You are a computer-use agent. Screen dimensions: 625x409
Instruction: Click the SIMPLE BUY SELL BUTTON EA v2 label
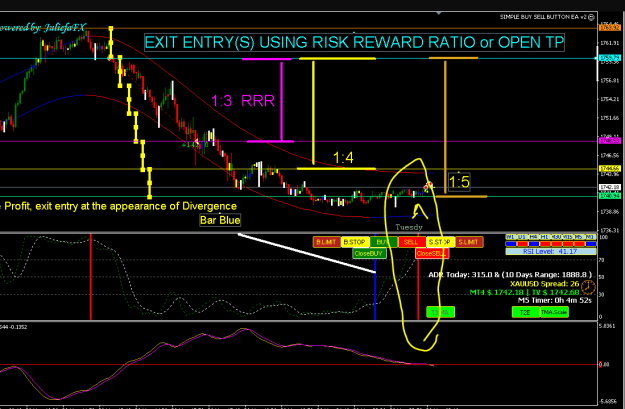[x=544, y=17]
